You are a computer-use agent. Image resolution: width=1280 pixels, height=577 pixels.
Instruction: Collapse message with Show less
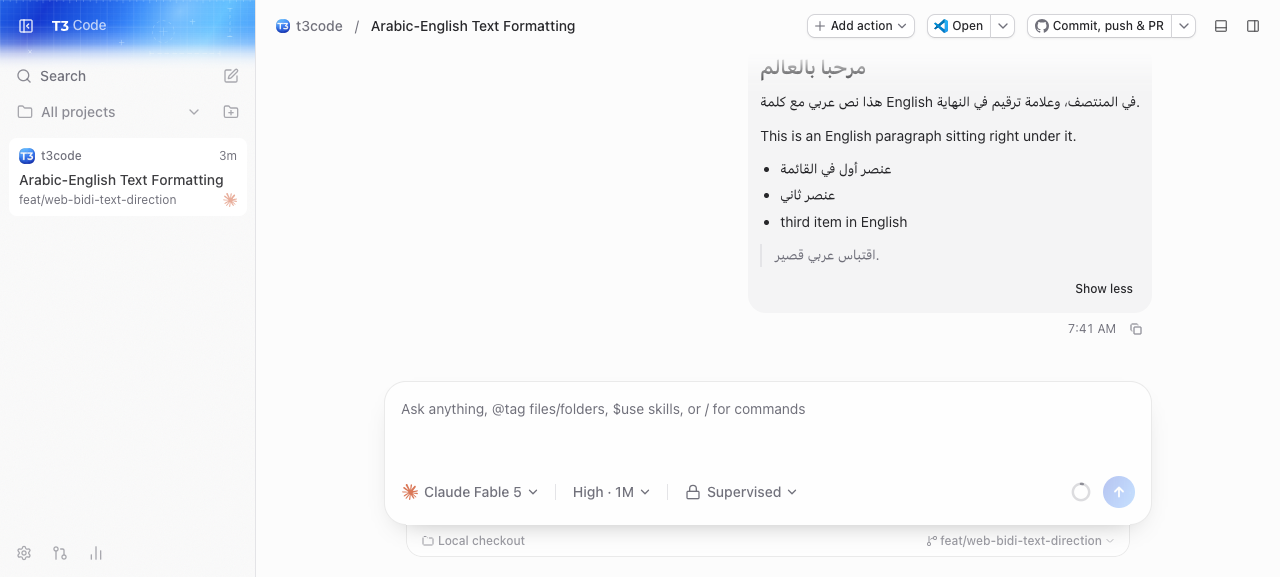pos(1104,289)
